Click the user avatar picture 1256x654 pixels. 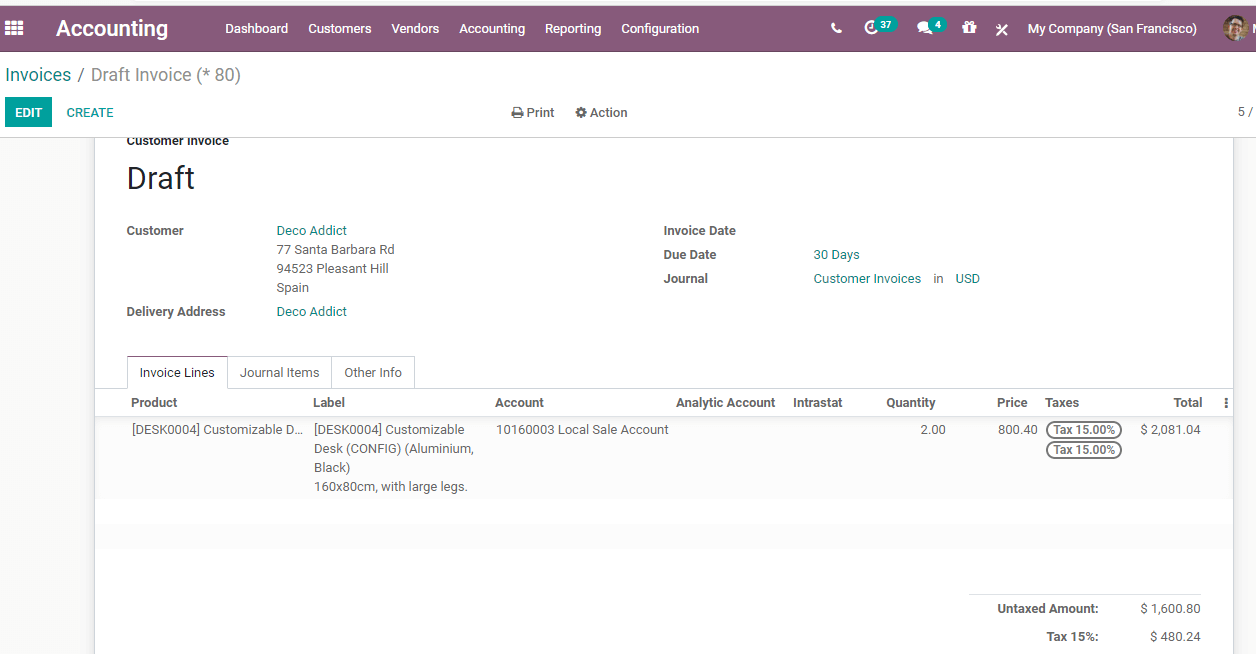coord(1235,28)
